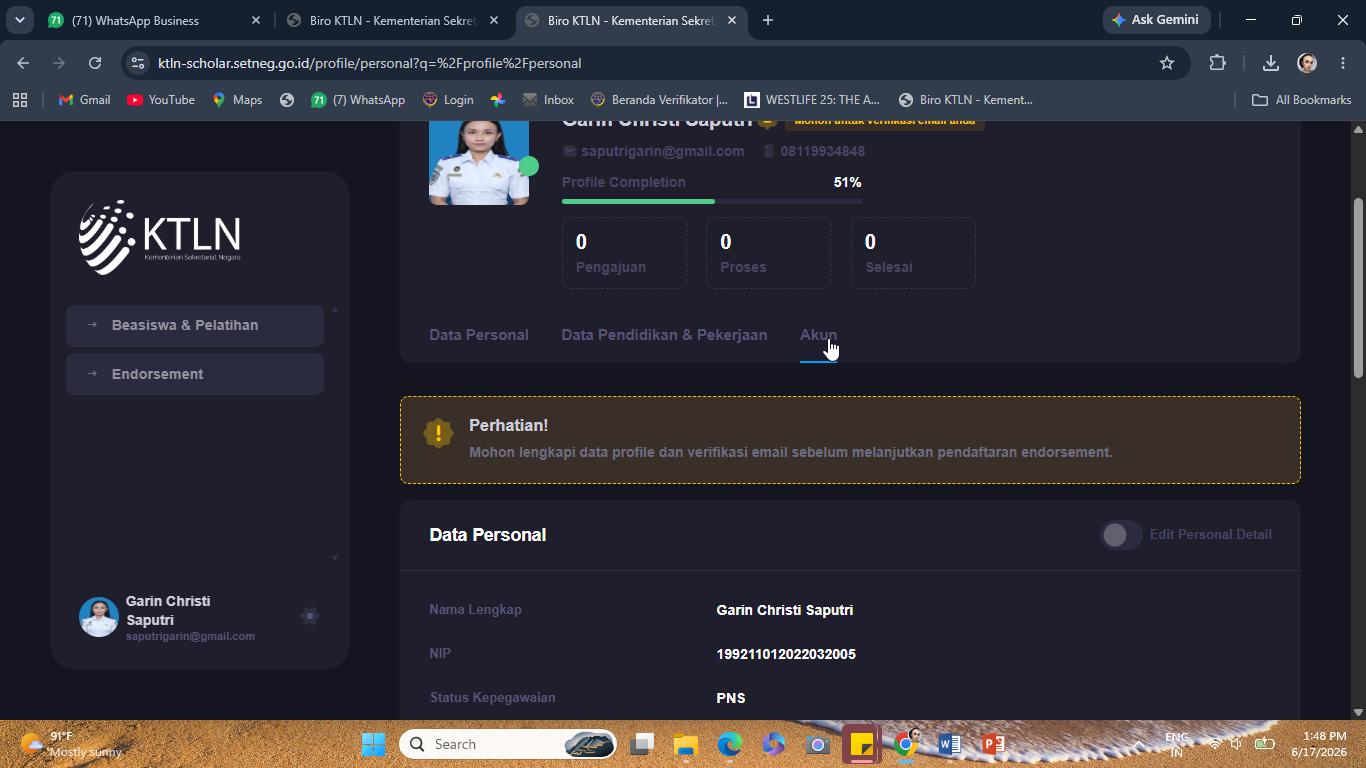
Task: Click NIP value 199211012022032005
Action: coord(786,654)
